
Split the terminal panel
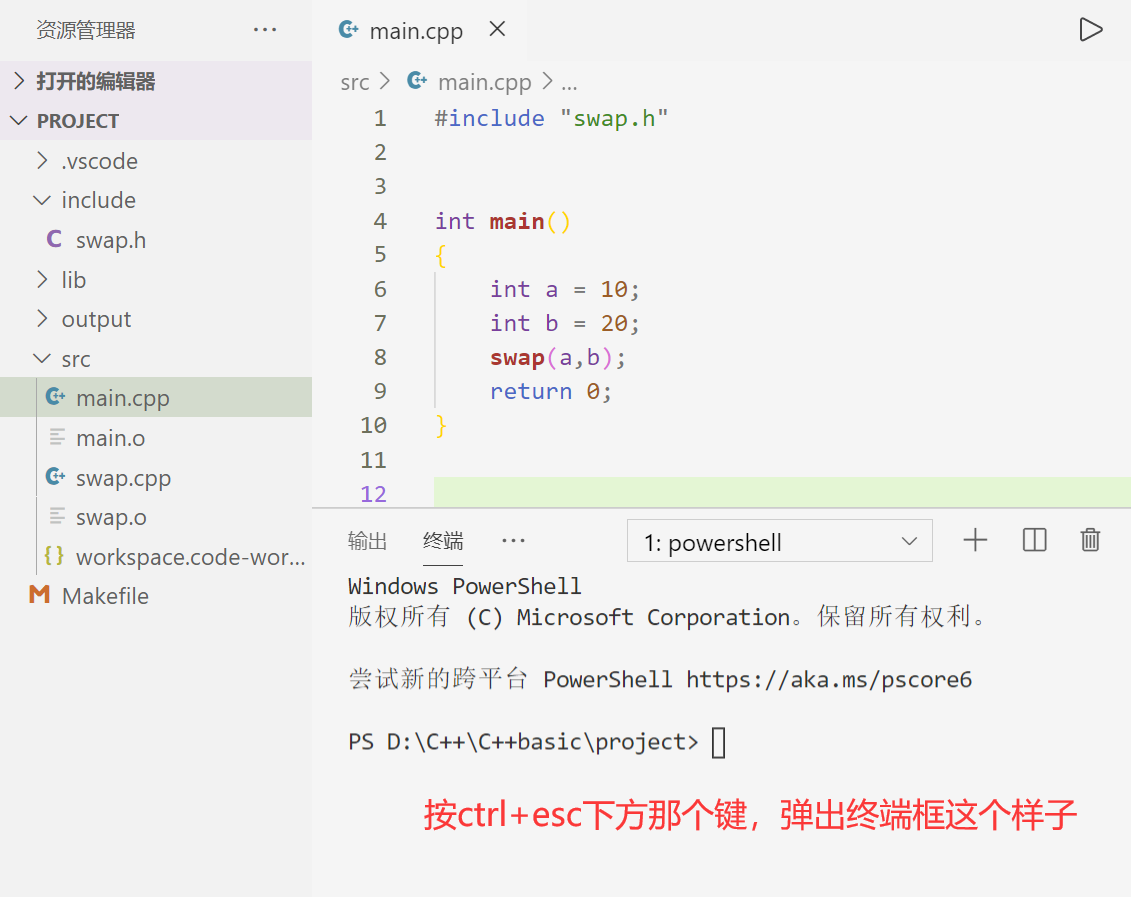pyautogui.click(x=1034, y=540)
